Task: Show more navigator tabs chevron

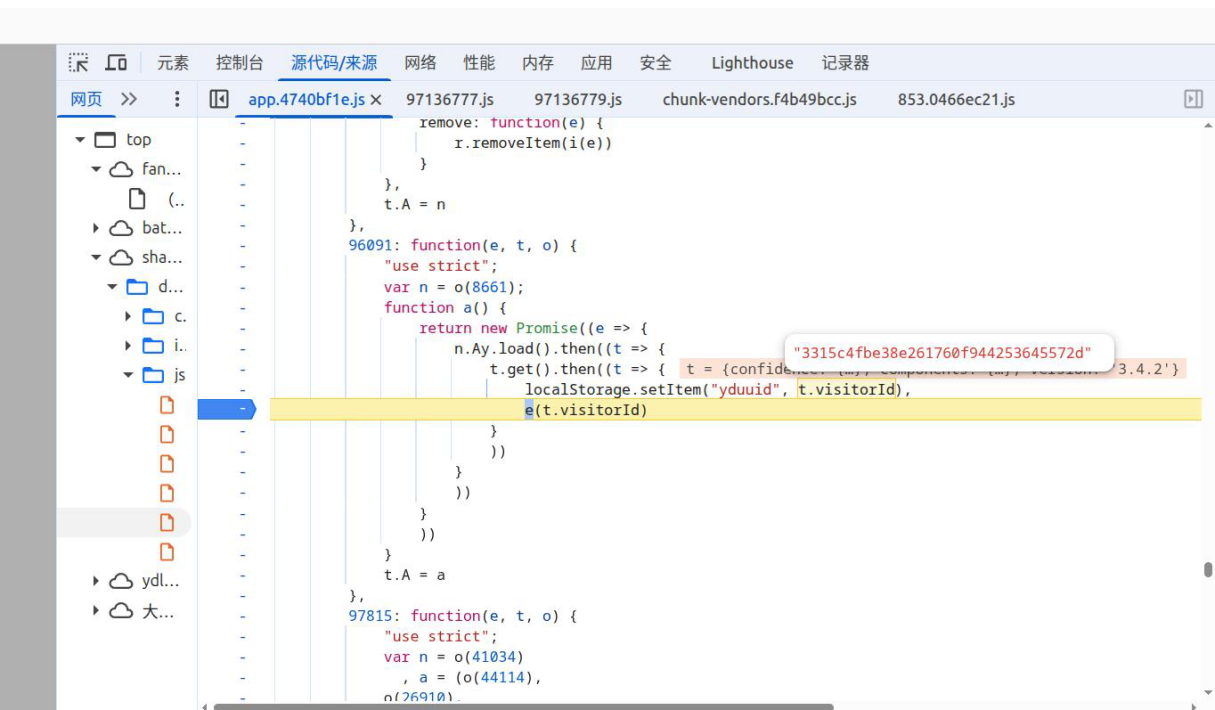Action: 129,99
